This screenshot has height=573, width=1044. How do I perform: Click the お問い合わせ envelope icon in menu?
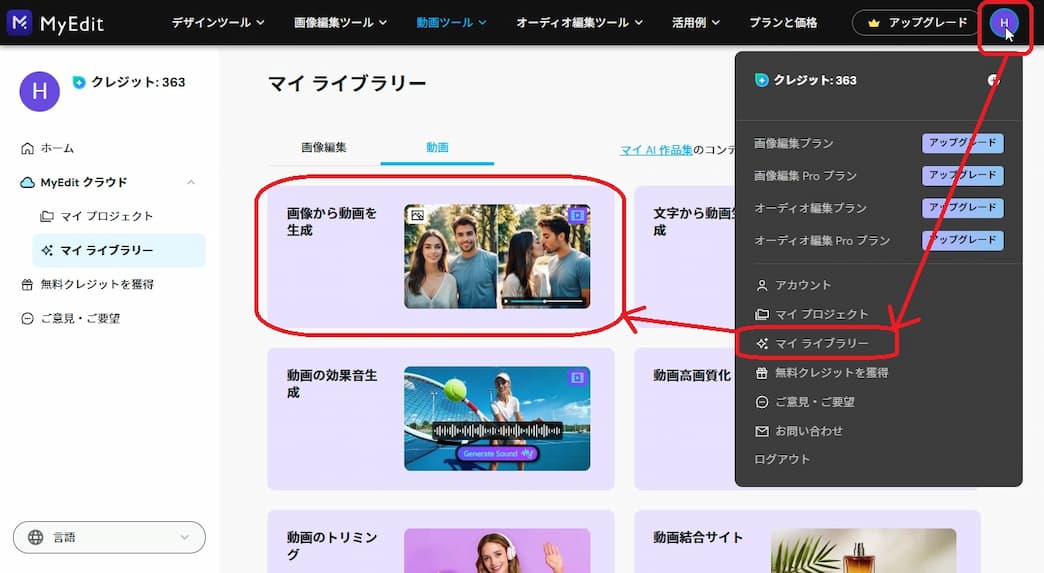tap(762, 431)
